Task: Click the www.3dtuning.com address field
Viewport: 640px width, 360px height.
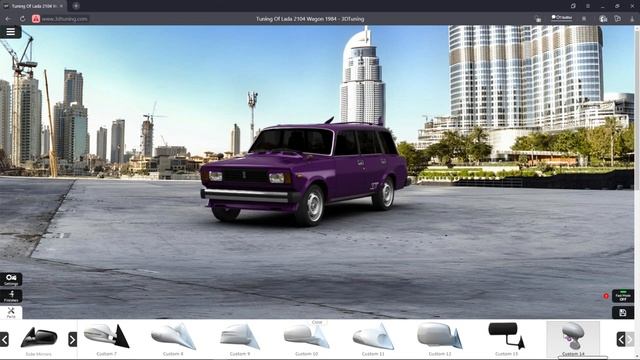Action: coord(64,19)
